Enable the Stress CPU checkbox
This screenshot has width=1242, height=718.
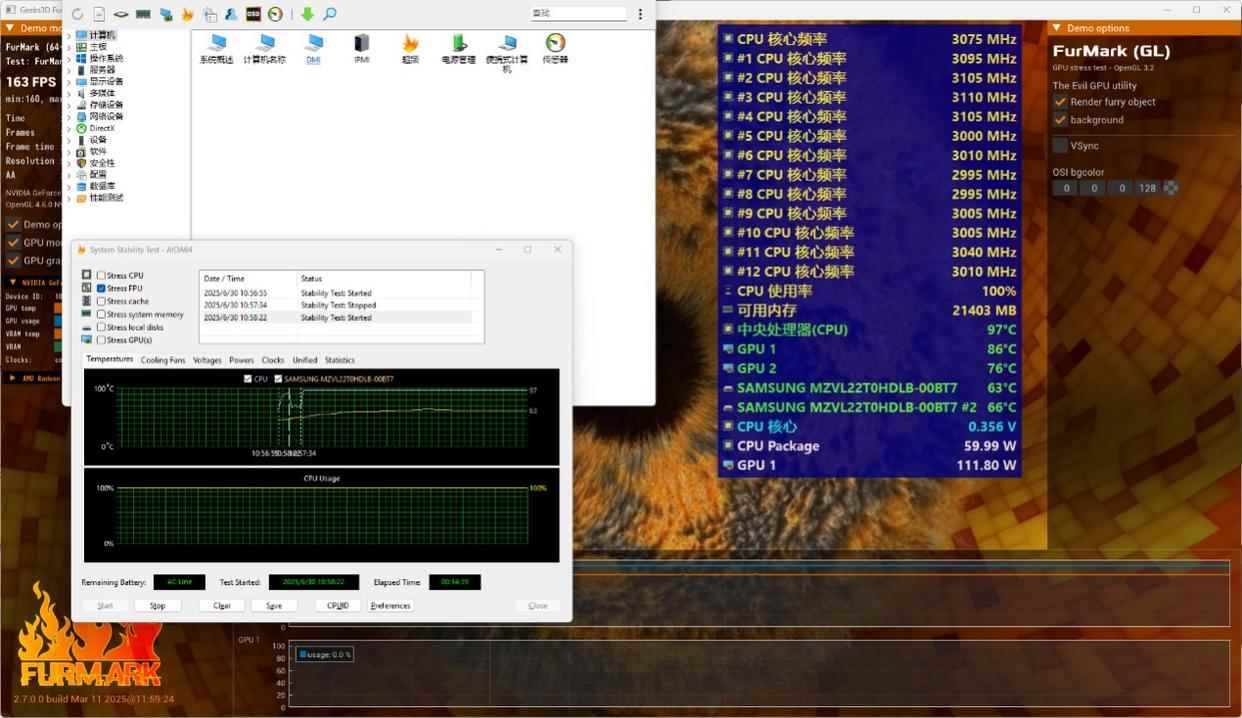click(102, 275)
